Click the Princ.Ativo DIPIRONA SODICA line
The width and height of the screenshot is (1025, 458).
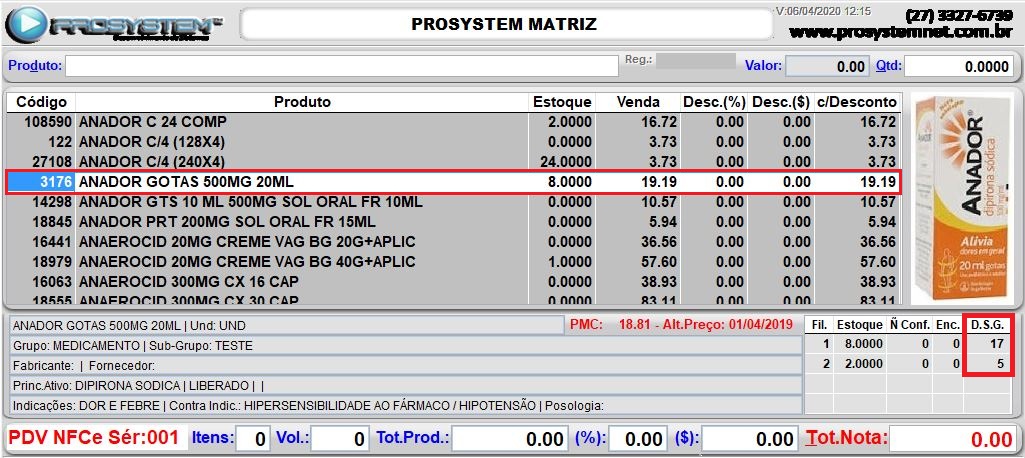coord(405,386)
